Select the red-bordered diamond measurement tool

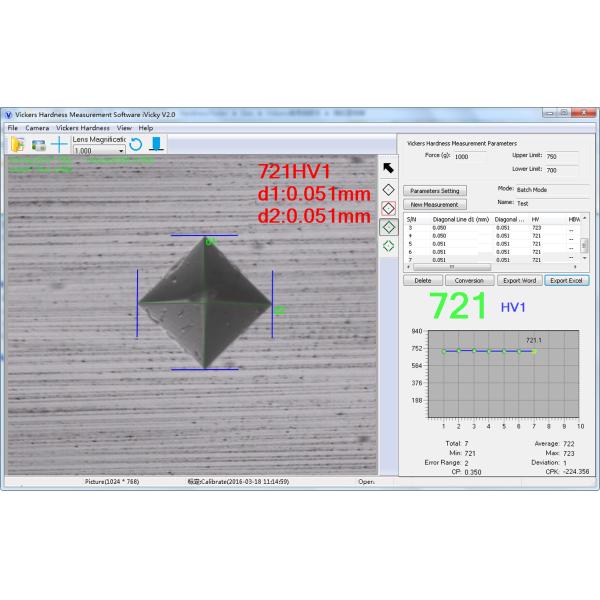(388, 208)
